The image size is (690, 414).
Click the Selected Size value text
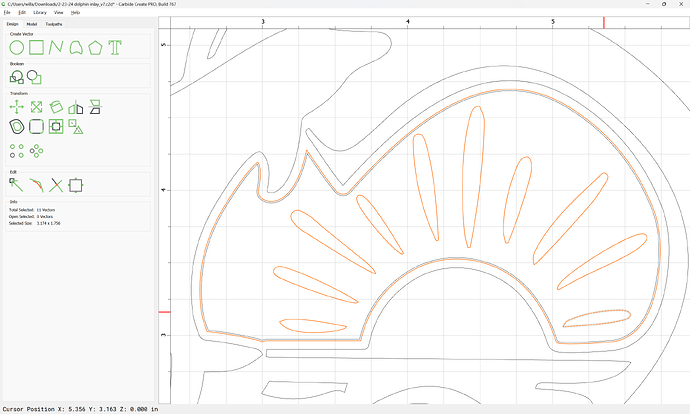point(48,223)
